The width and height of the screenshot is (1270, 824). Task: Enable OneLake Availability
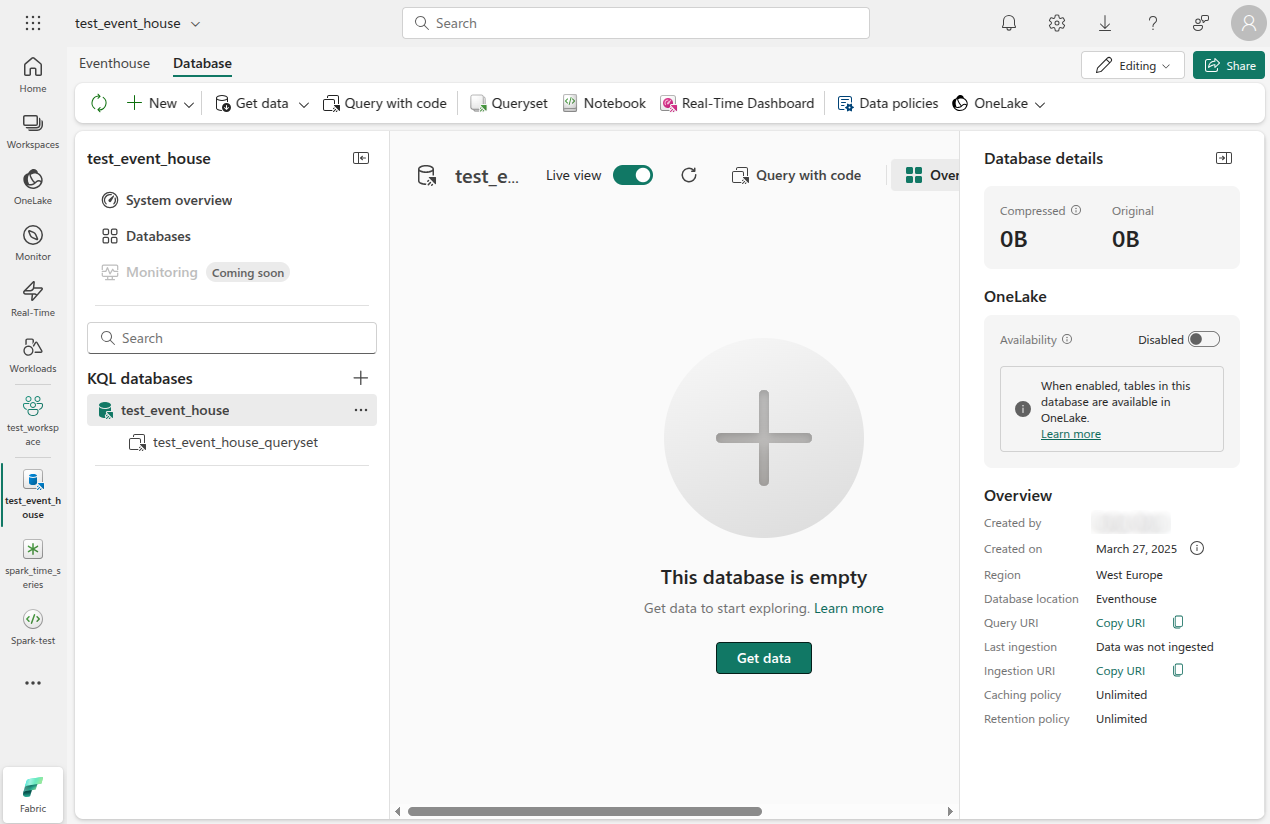coord(1204,339)
